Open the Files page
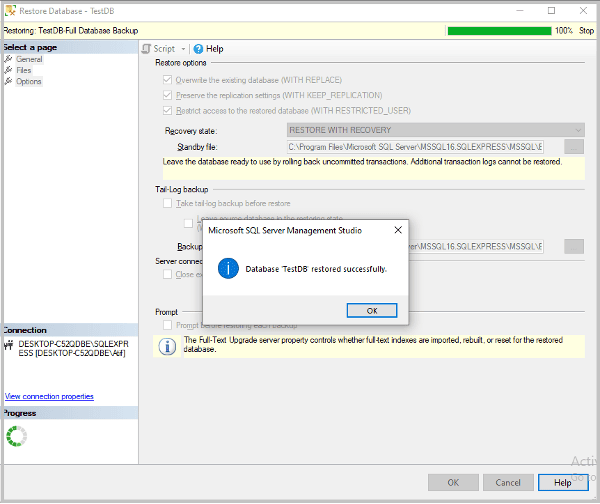Screen dimensions: 600x504 coord(23,70)
